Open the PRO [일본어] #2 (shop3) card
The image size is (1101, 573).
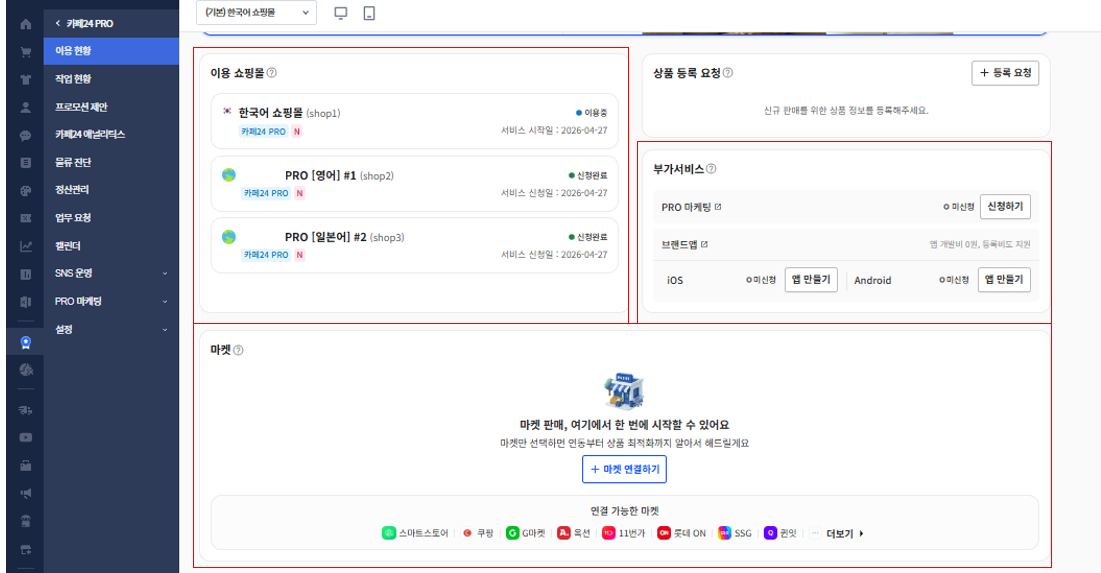[414, 245]
